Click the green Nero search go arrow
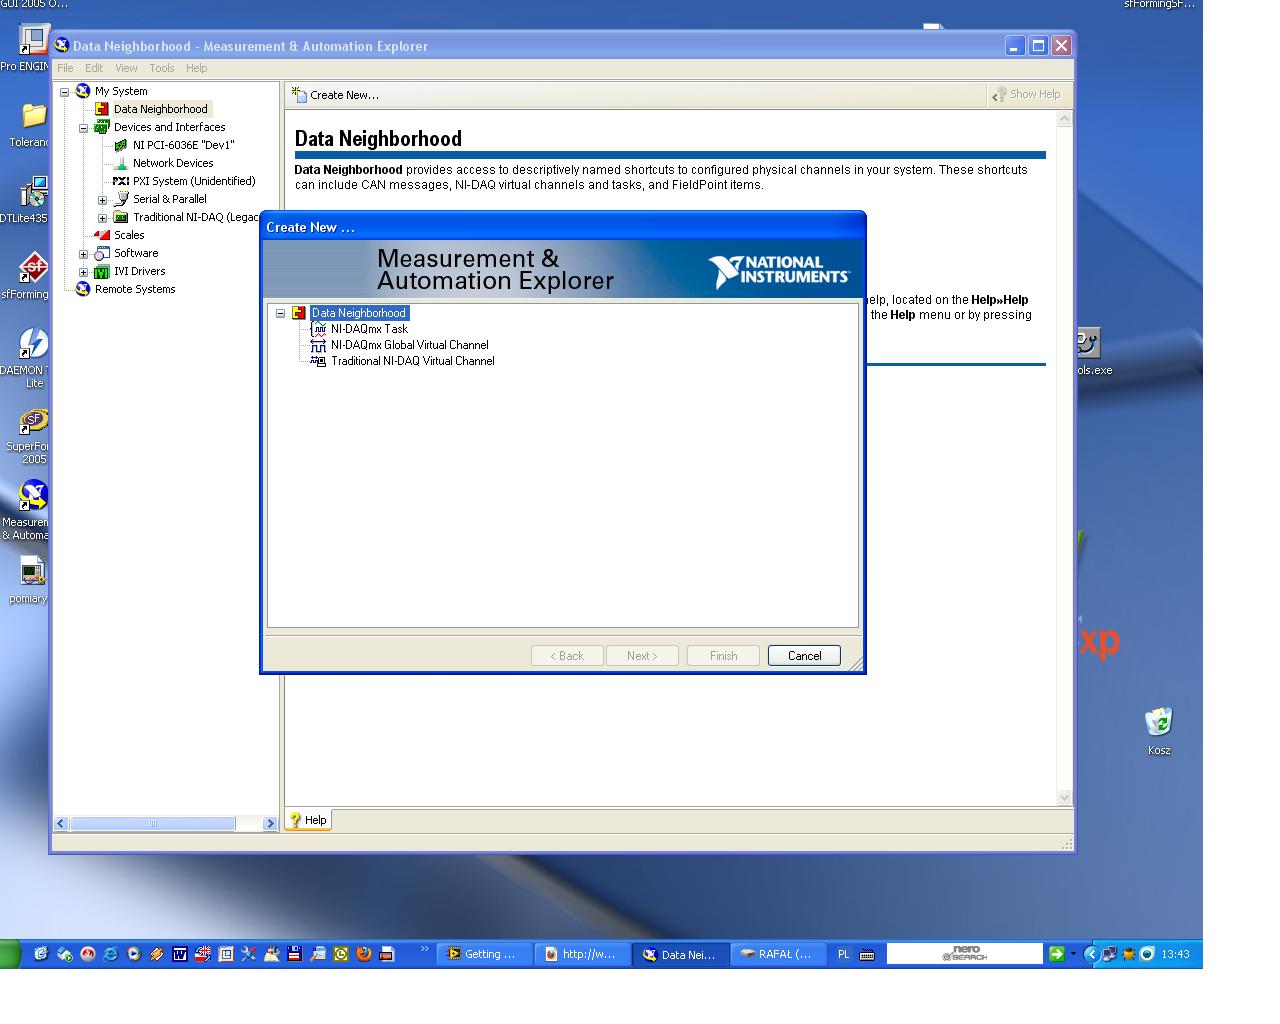Viewport: 1280px width, 1024px height. [x=1056, y=954]
